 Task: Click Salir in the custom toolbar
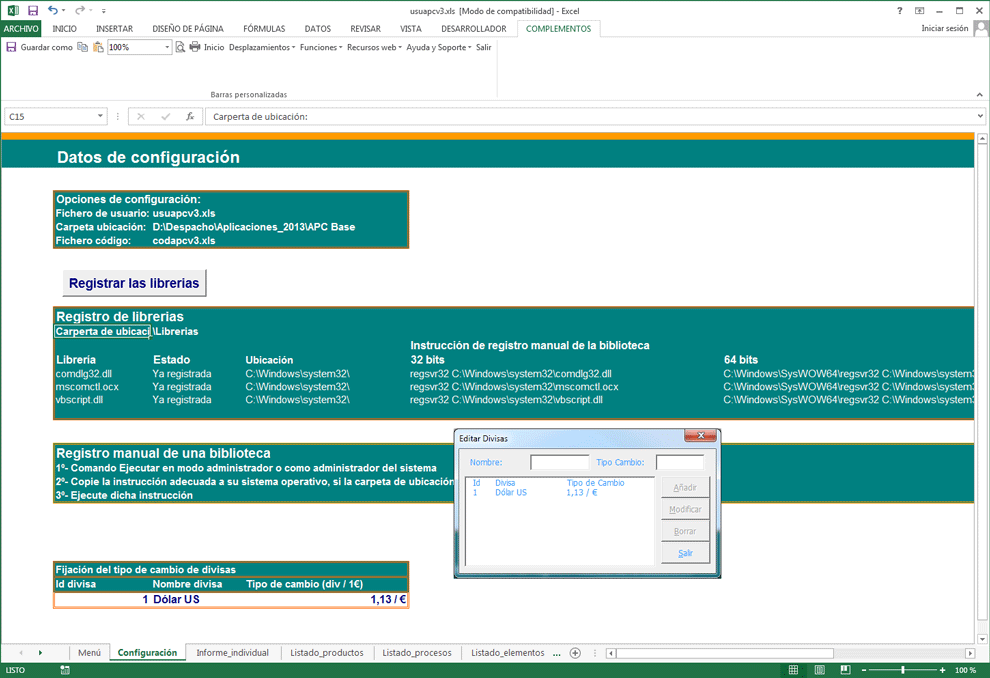coord(484,47)
